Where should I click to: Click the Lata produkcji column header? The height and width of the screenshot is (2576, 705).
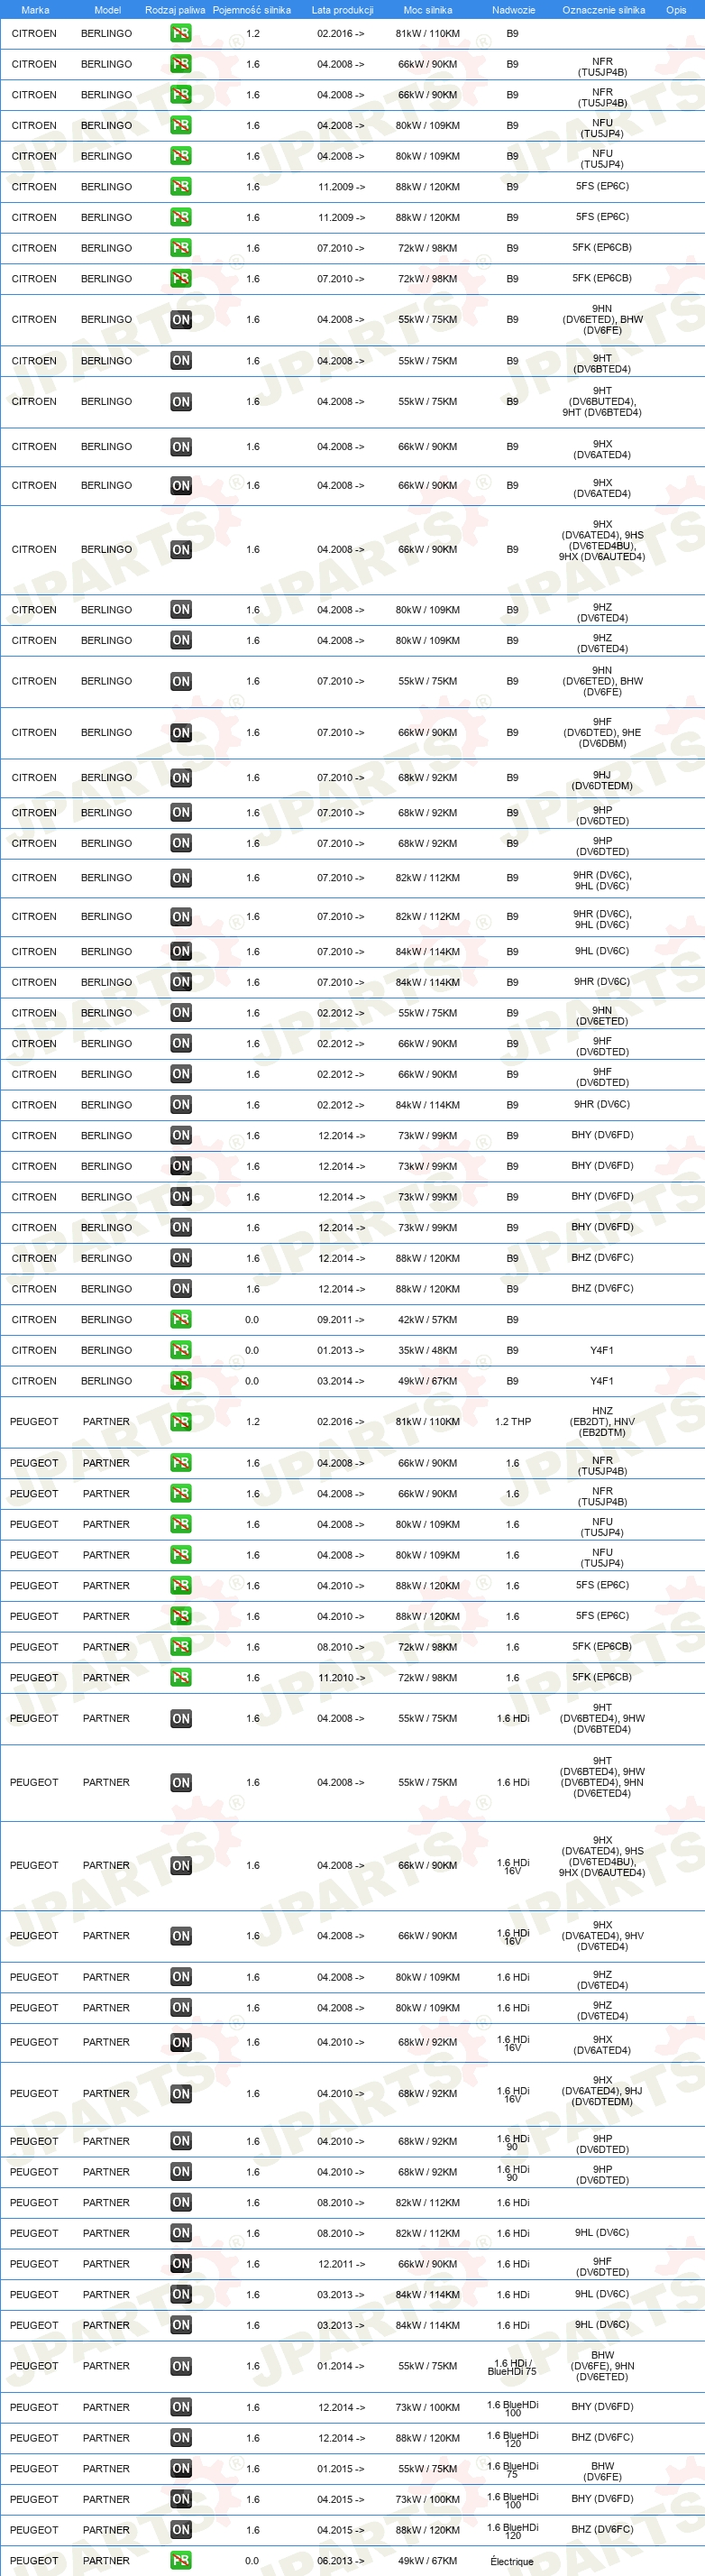342,10
